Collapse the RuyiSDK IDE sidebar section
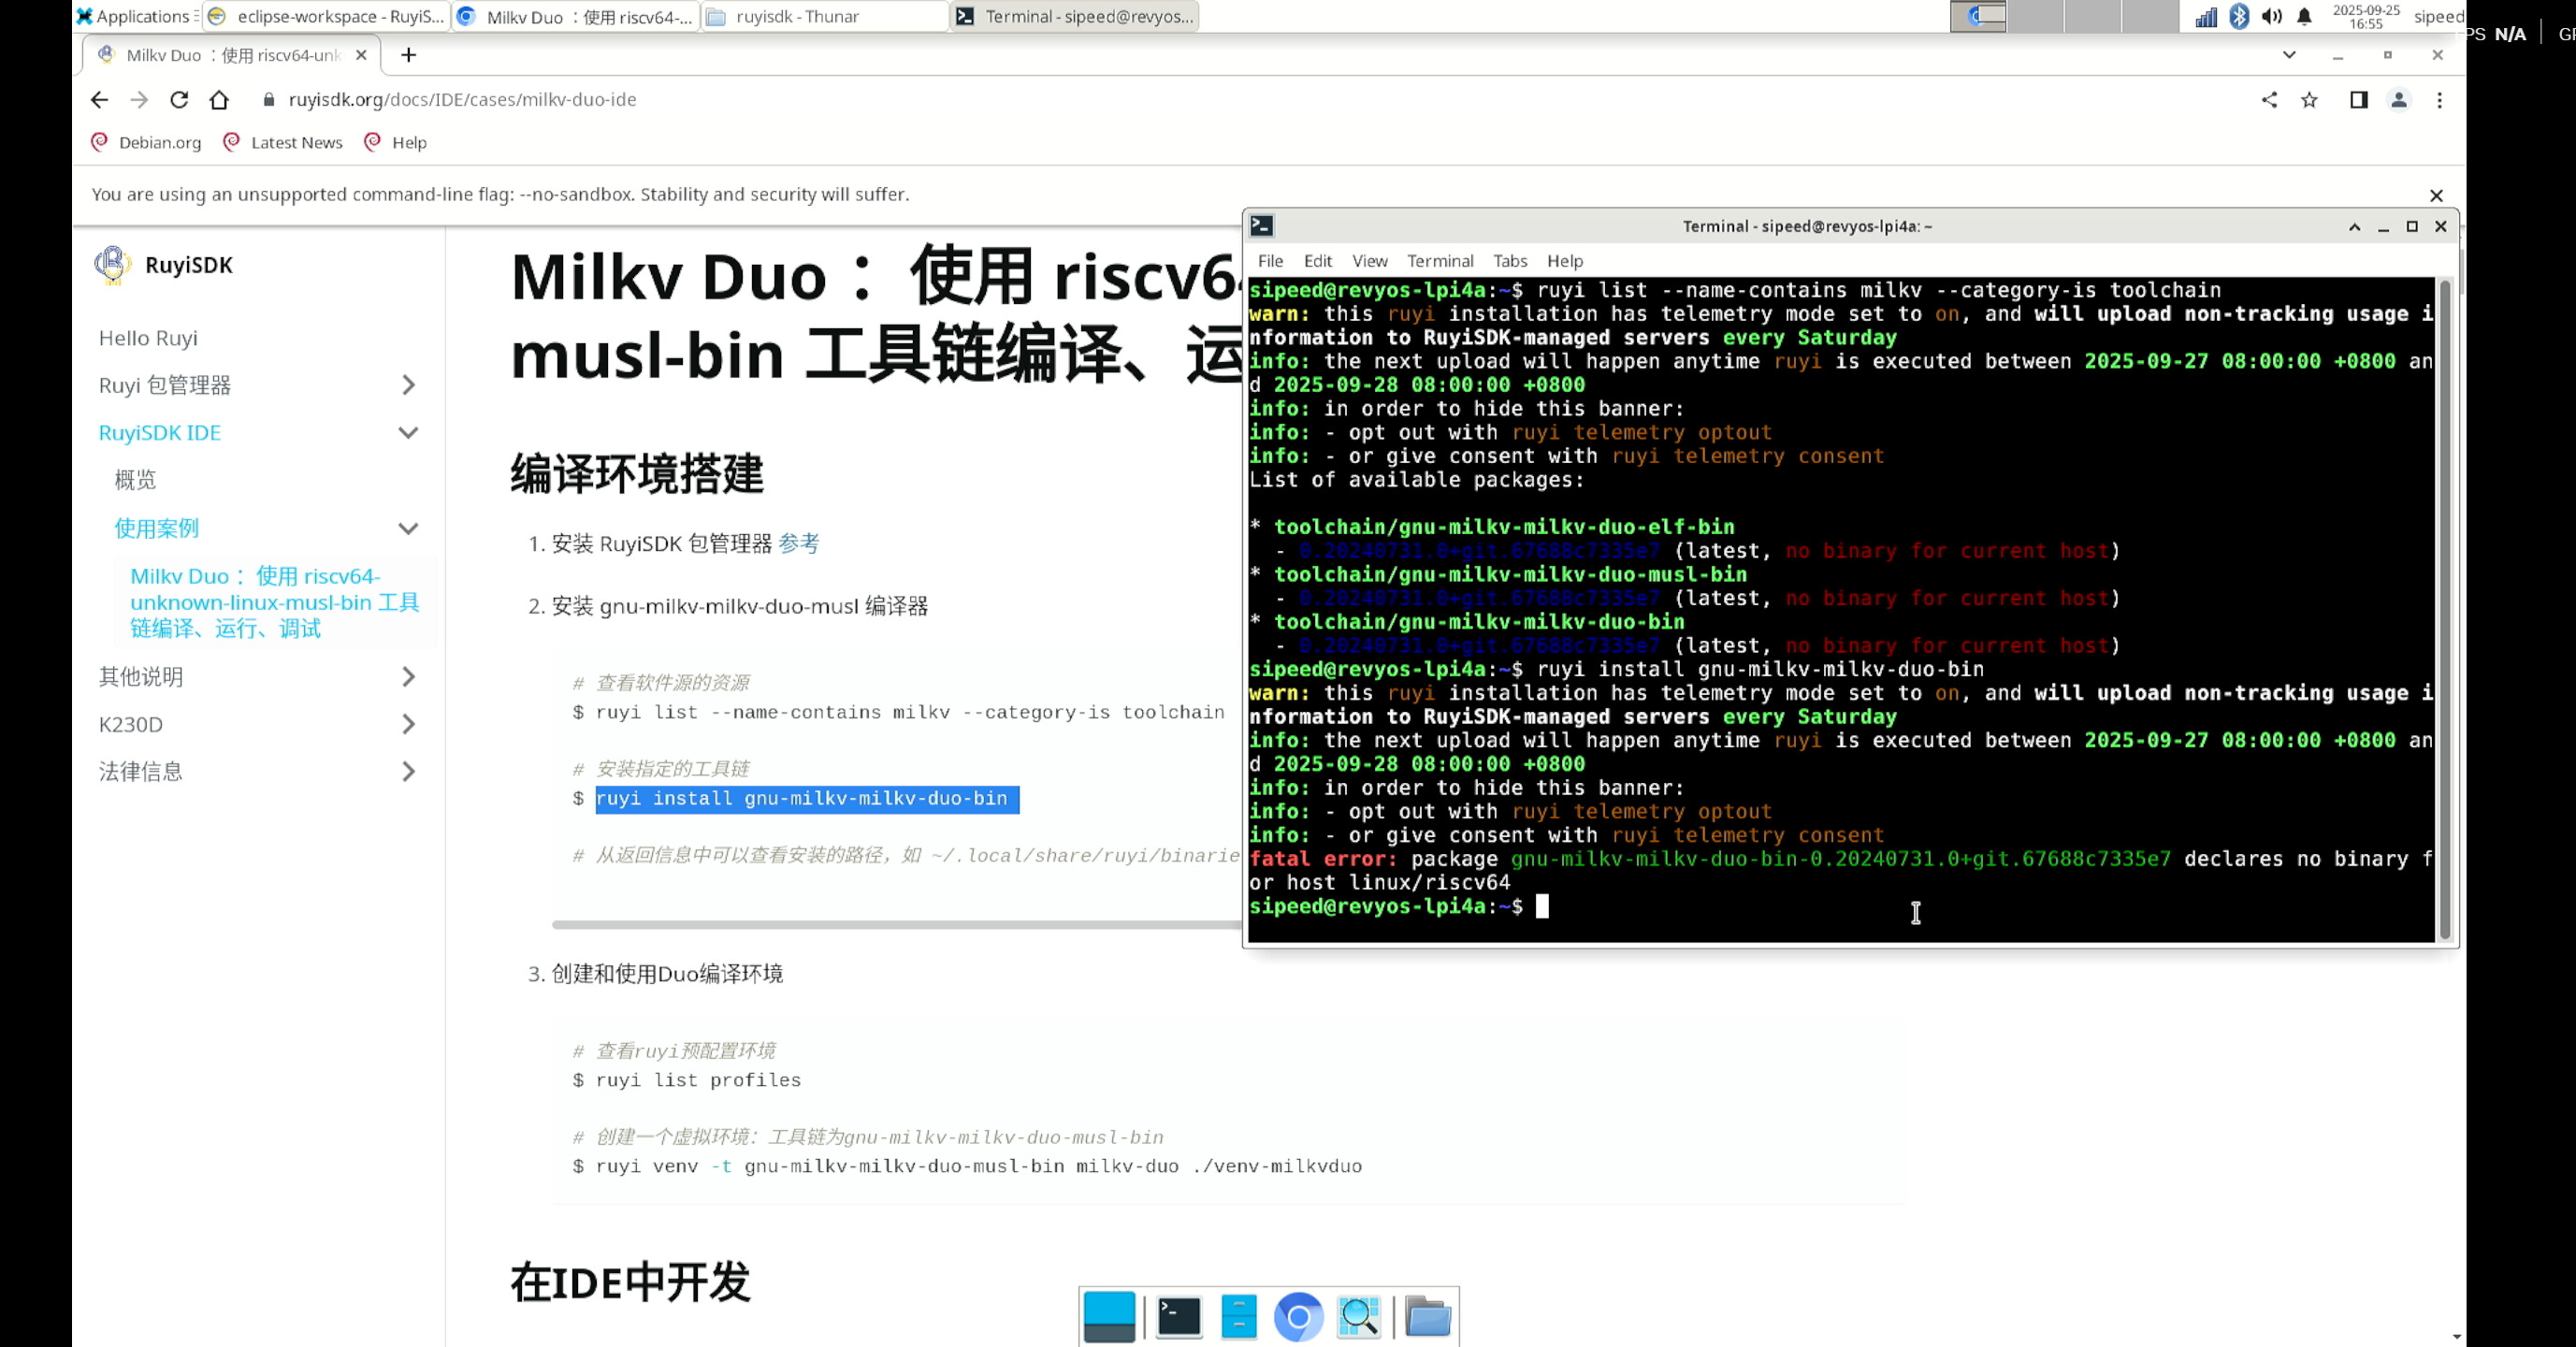 click(408, 433)
